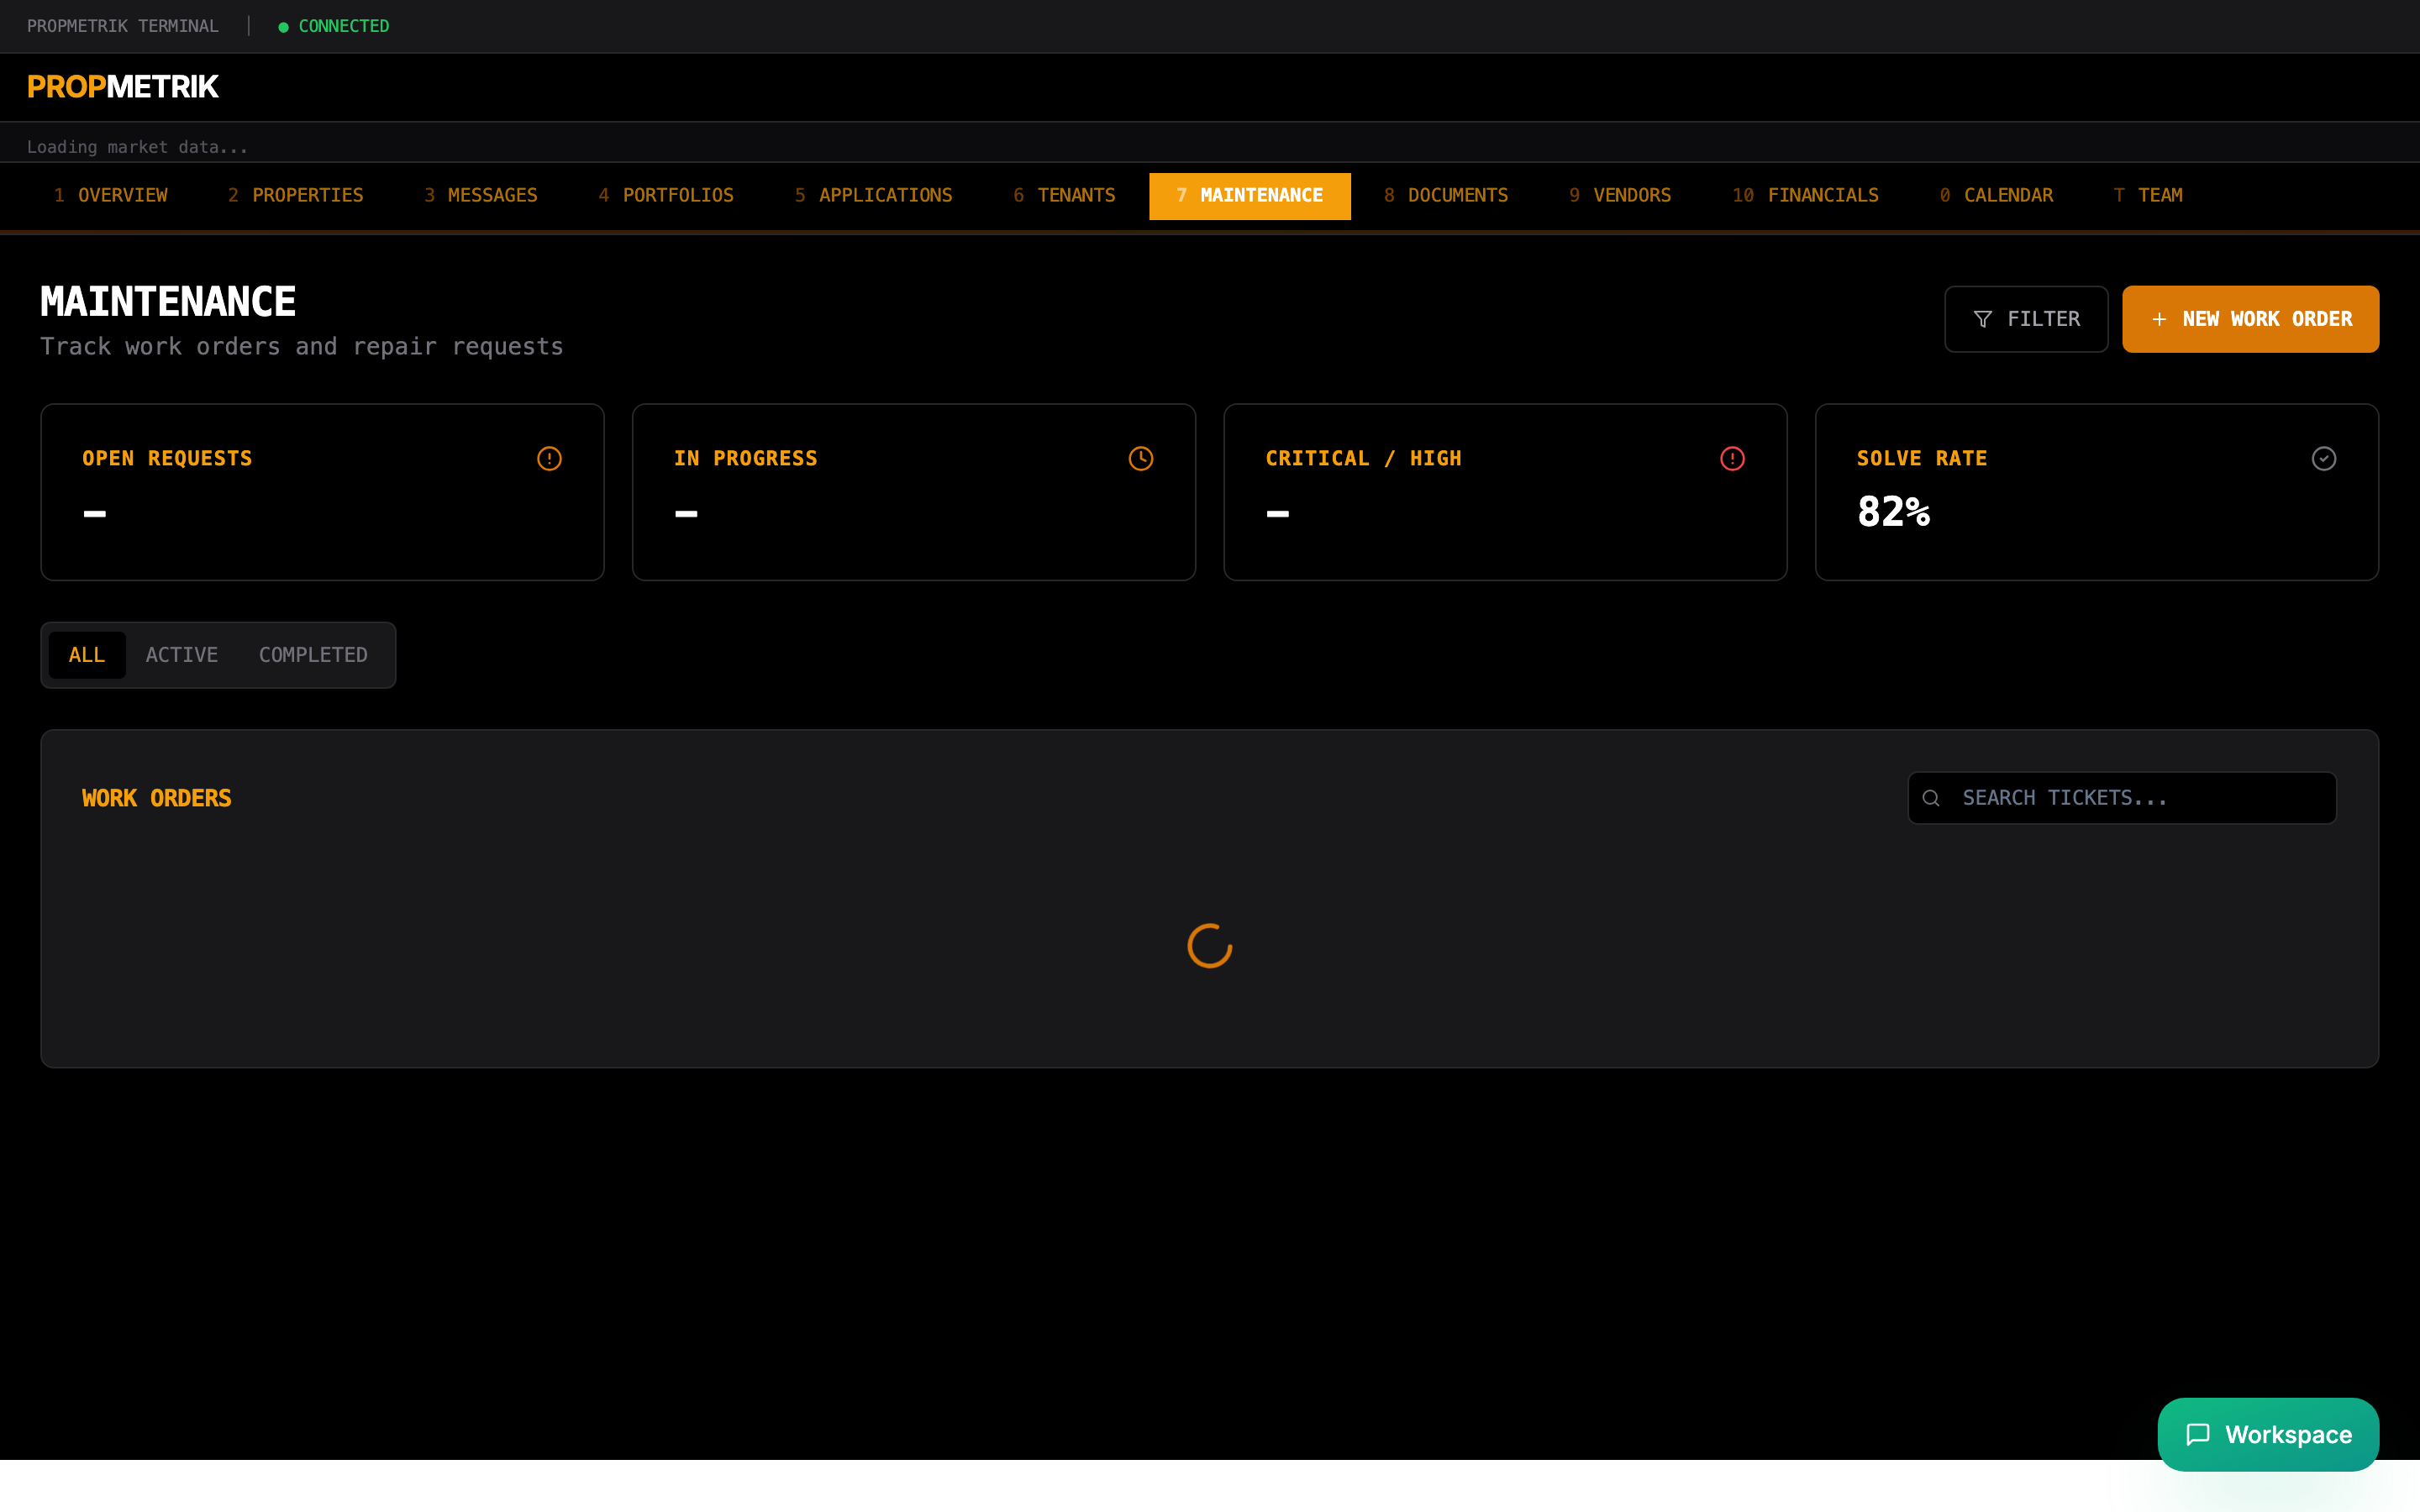Click the plus icon in New Work Order
The height and width of the screenshot is (1512, 2420).
click(x=2159, y=319)
